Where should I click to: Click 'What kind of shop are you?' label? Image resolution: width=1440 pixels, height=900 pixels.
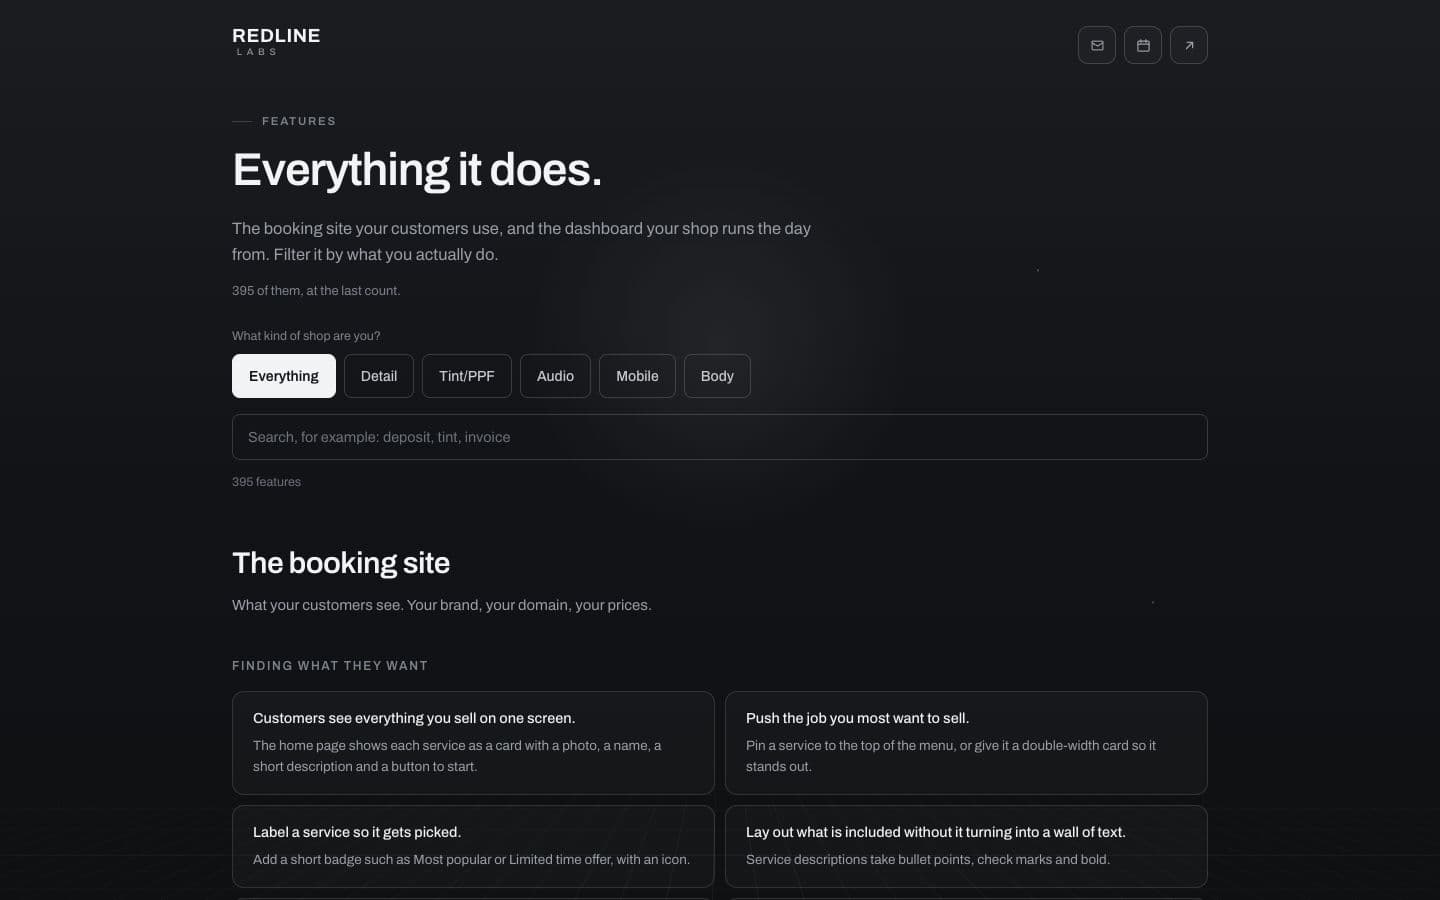pyautogui.click(x=306, y=336)
